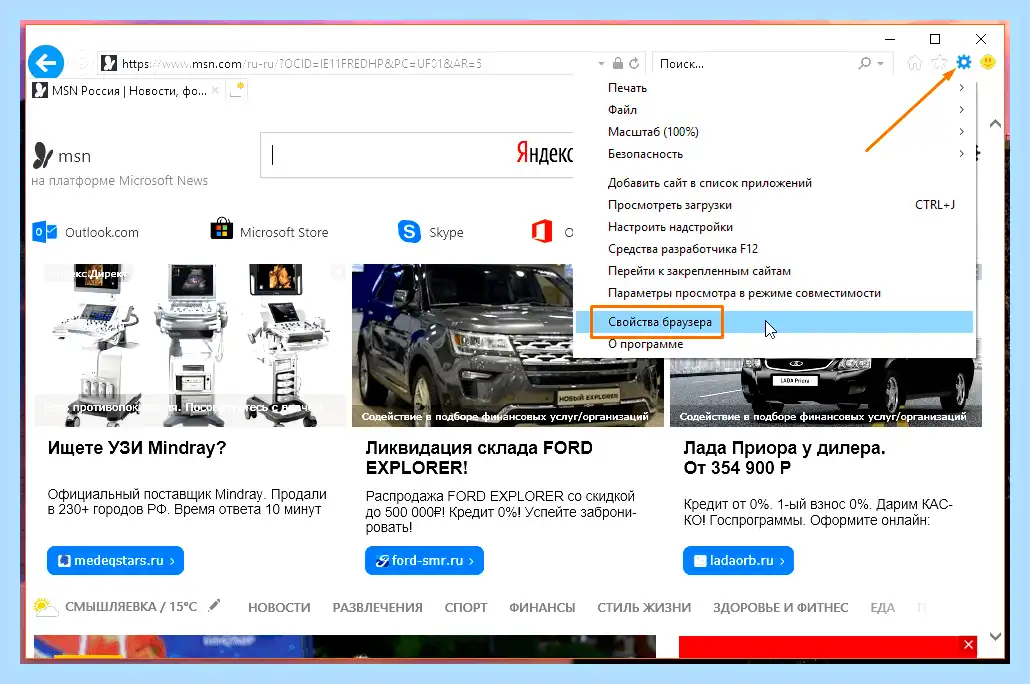
Task: Open the СТИЛЬ ЖИЗНИ section
Action: coord(644,608)
